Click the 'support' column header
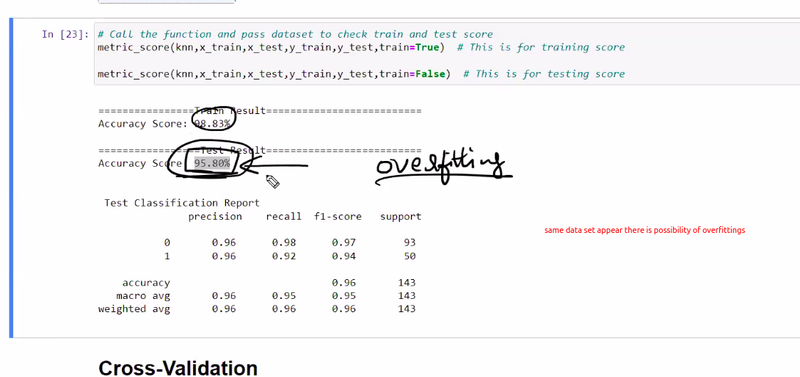Viewport: 800px width, 377px height. [x=401, y=217]
